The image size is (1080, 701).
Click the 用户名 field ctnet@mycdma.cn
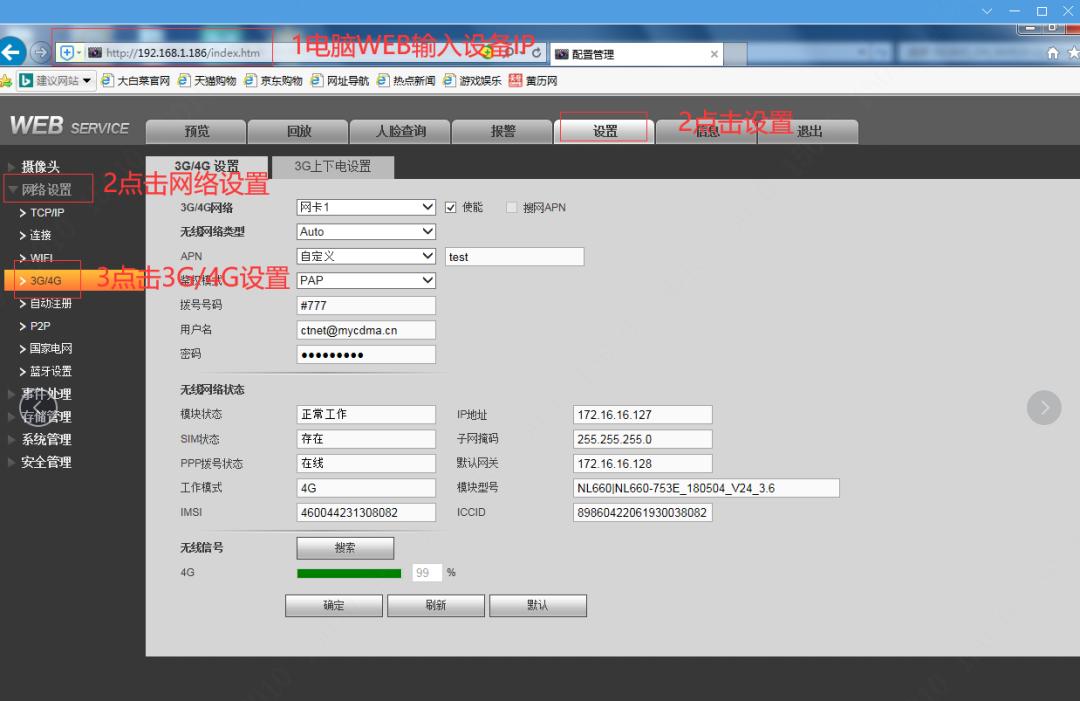coord(366,330)
